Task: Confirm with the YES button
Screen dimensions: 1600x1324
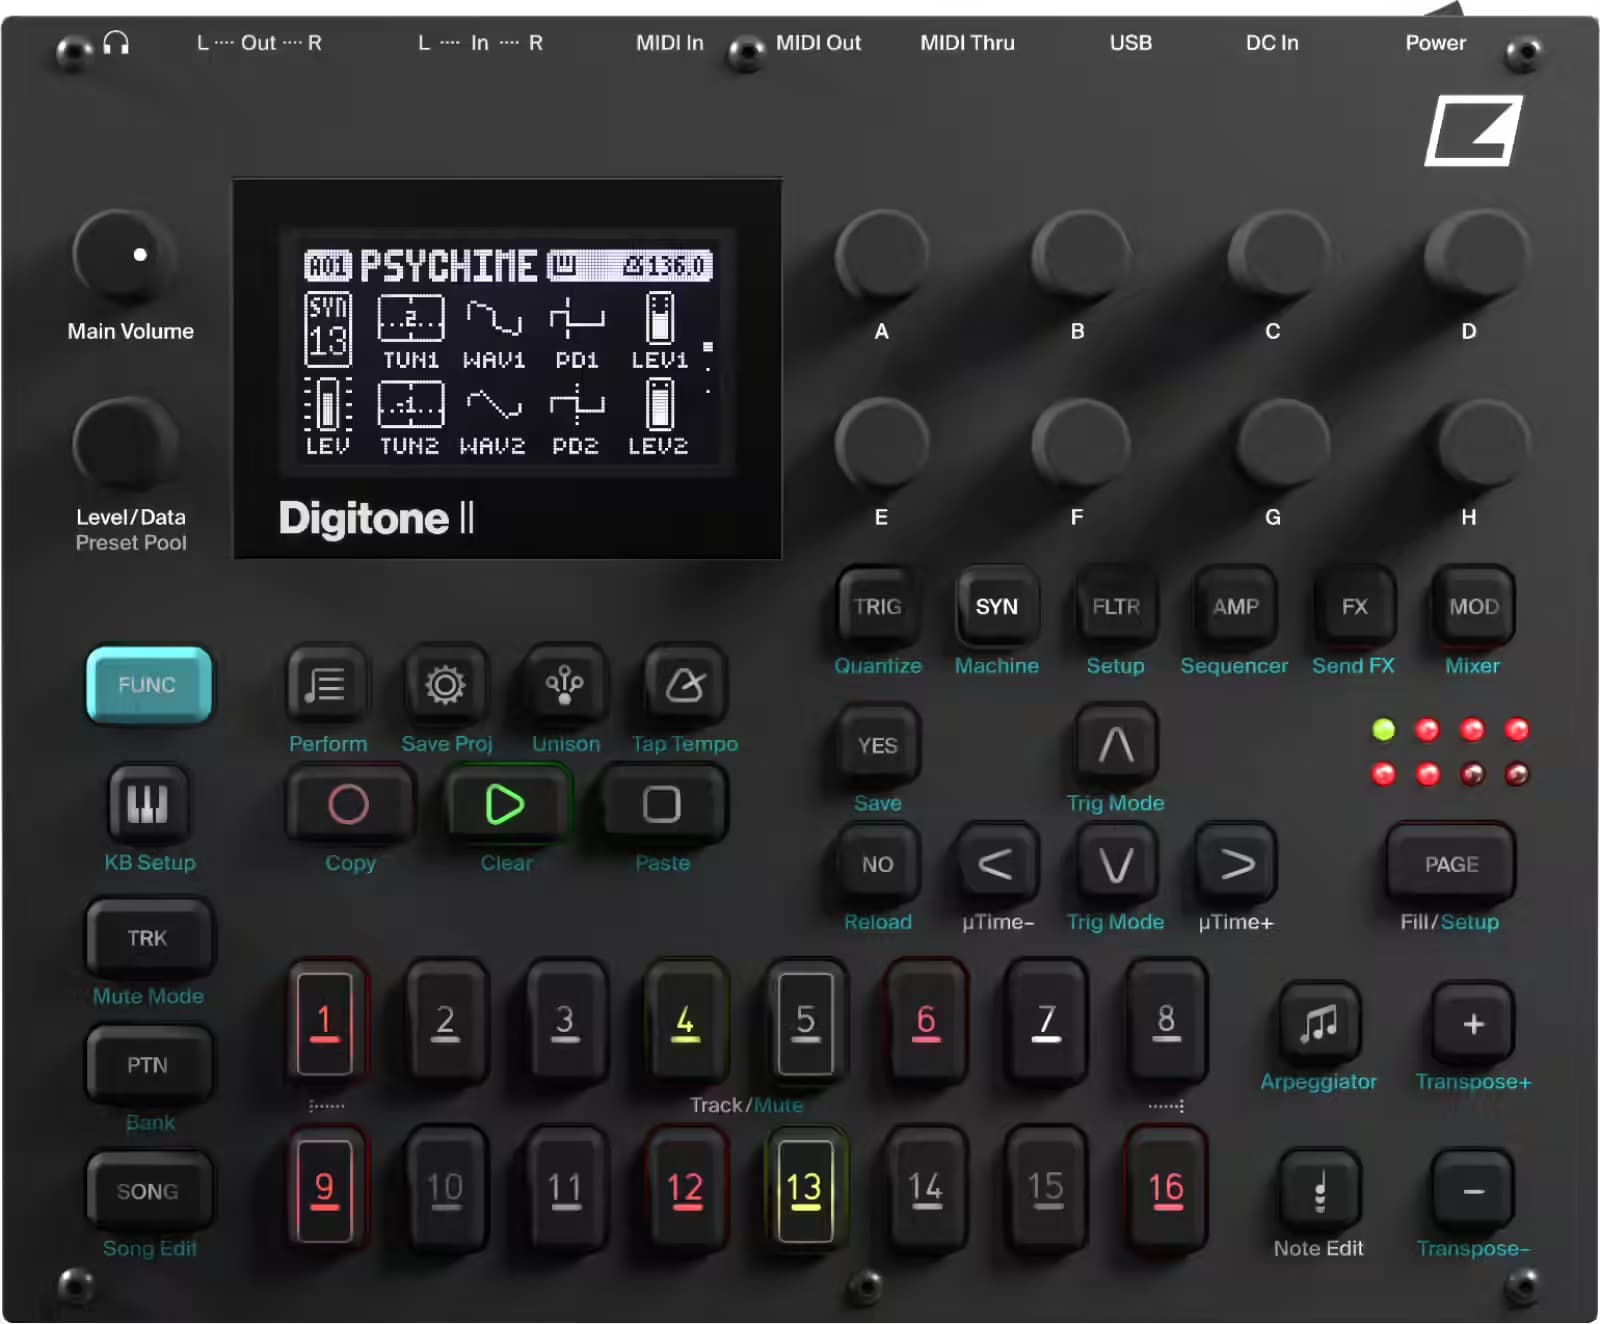Action: pyautogui.click(x=875, y=745)
